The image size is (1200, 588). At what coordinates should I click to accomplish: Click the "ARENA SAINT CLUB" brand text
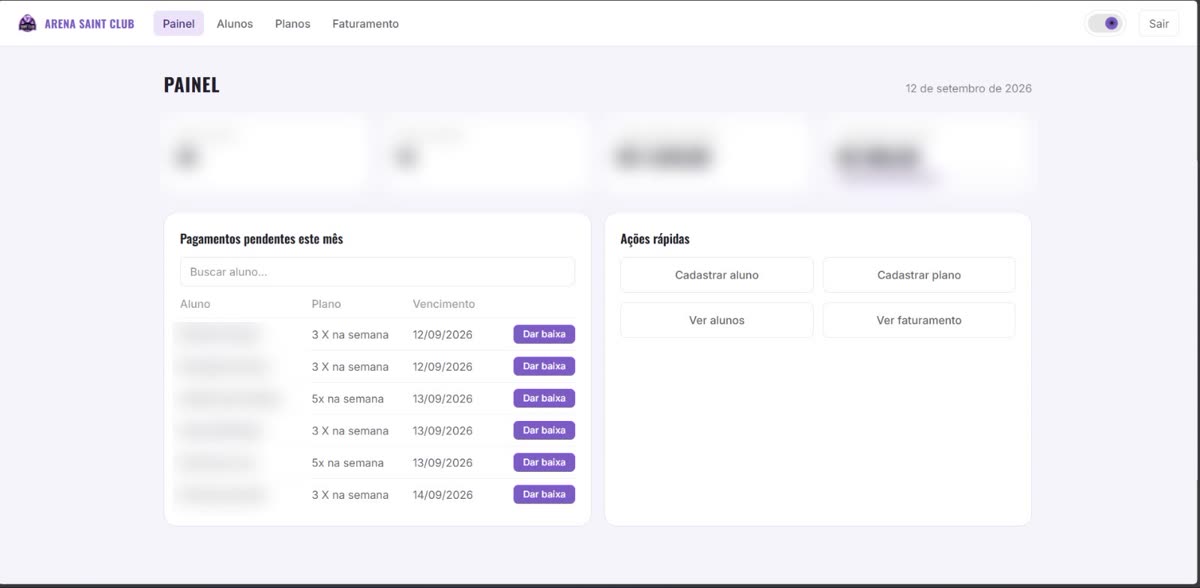point(89,24)
